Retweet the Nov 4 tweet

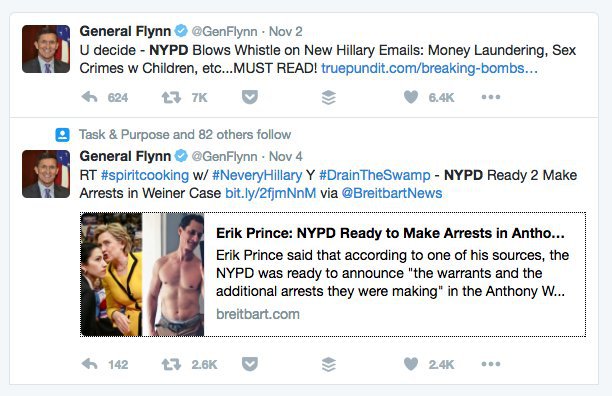click(171, 364)
